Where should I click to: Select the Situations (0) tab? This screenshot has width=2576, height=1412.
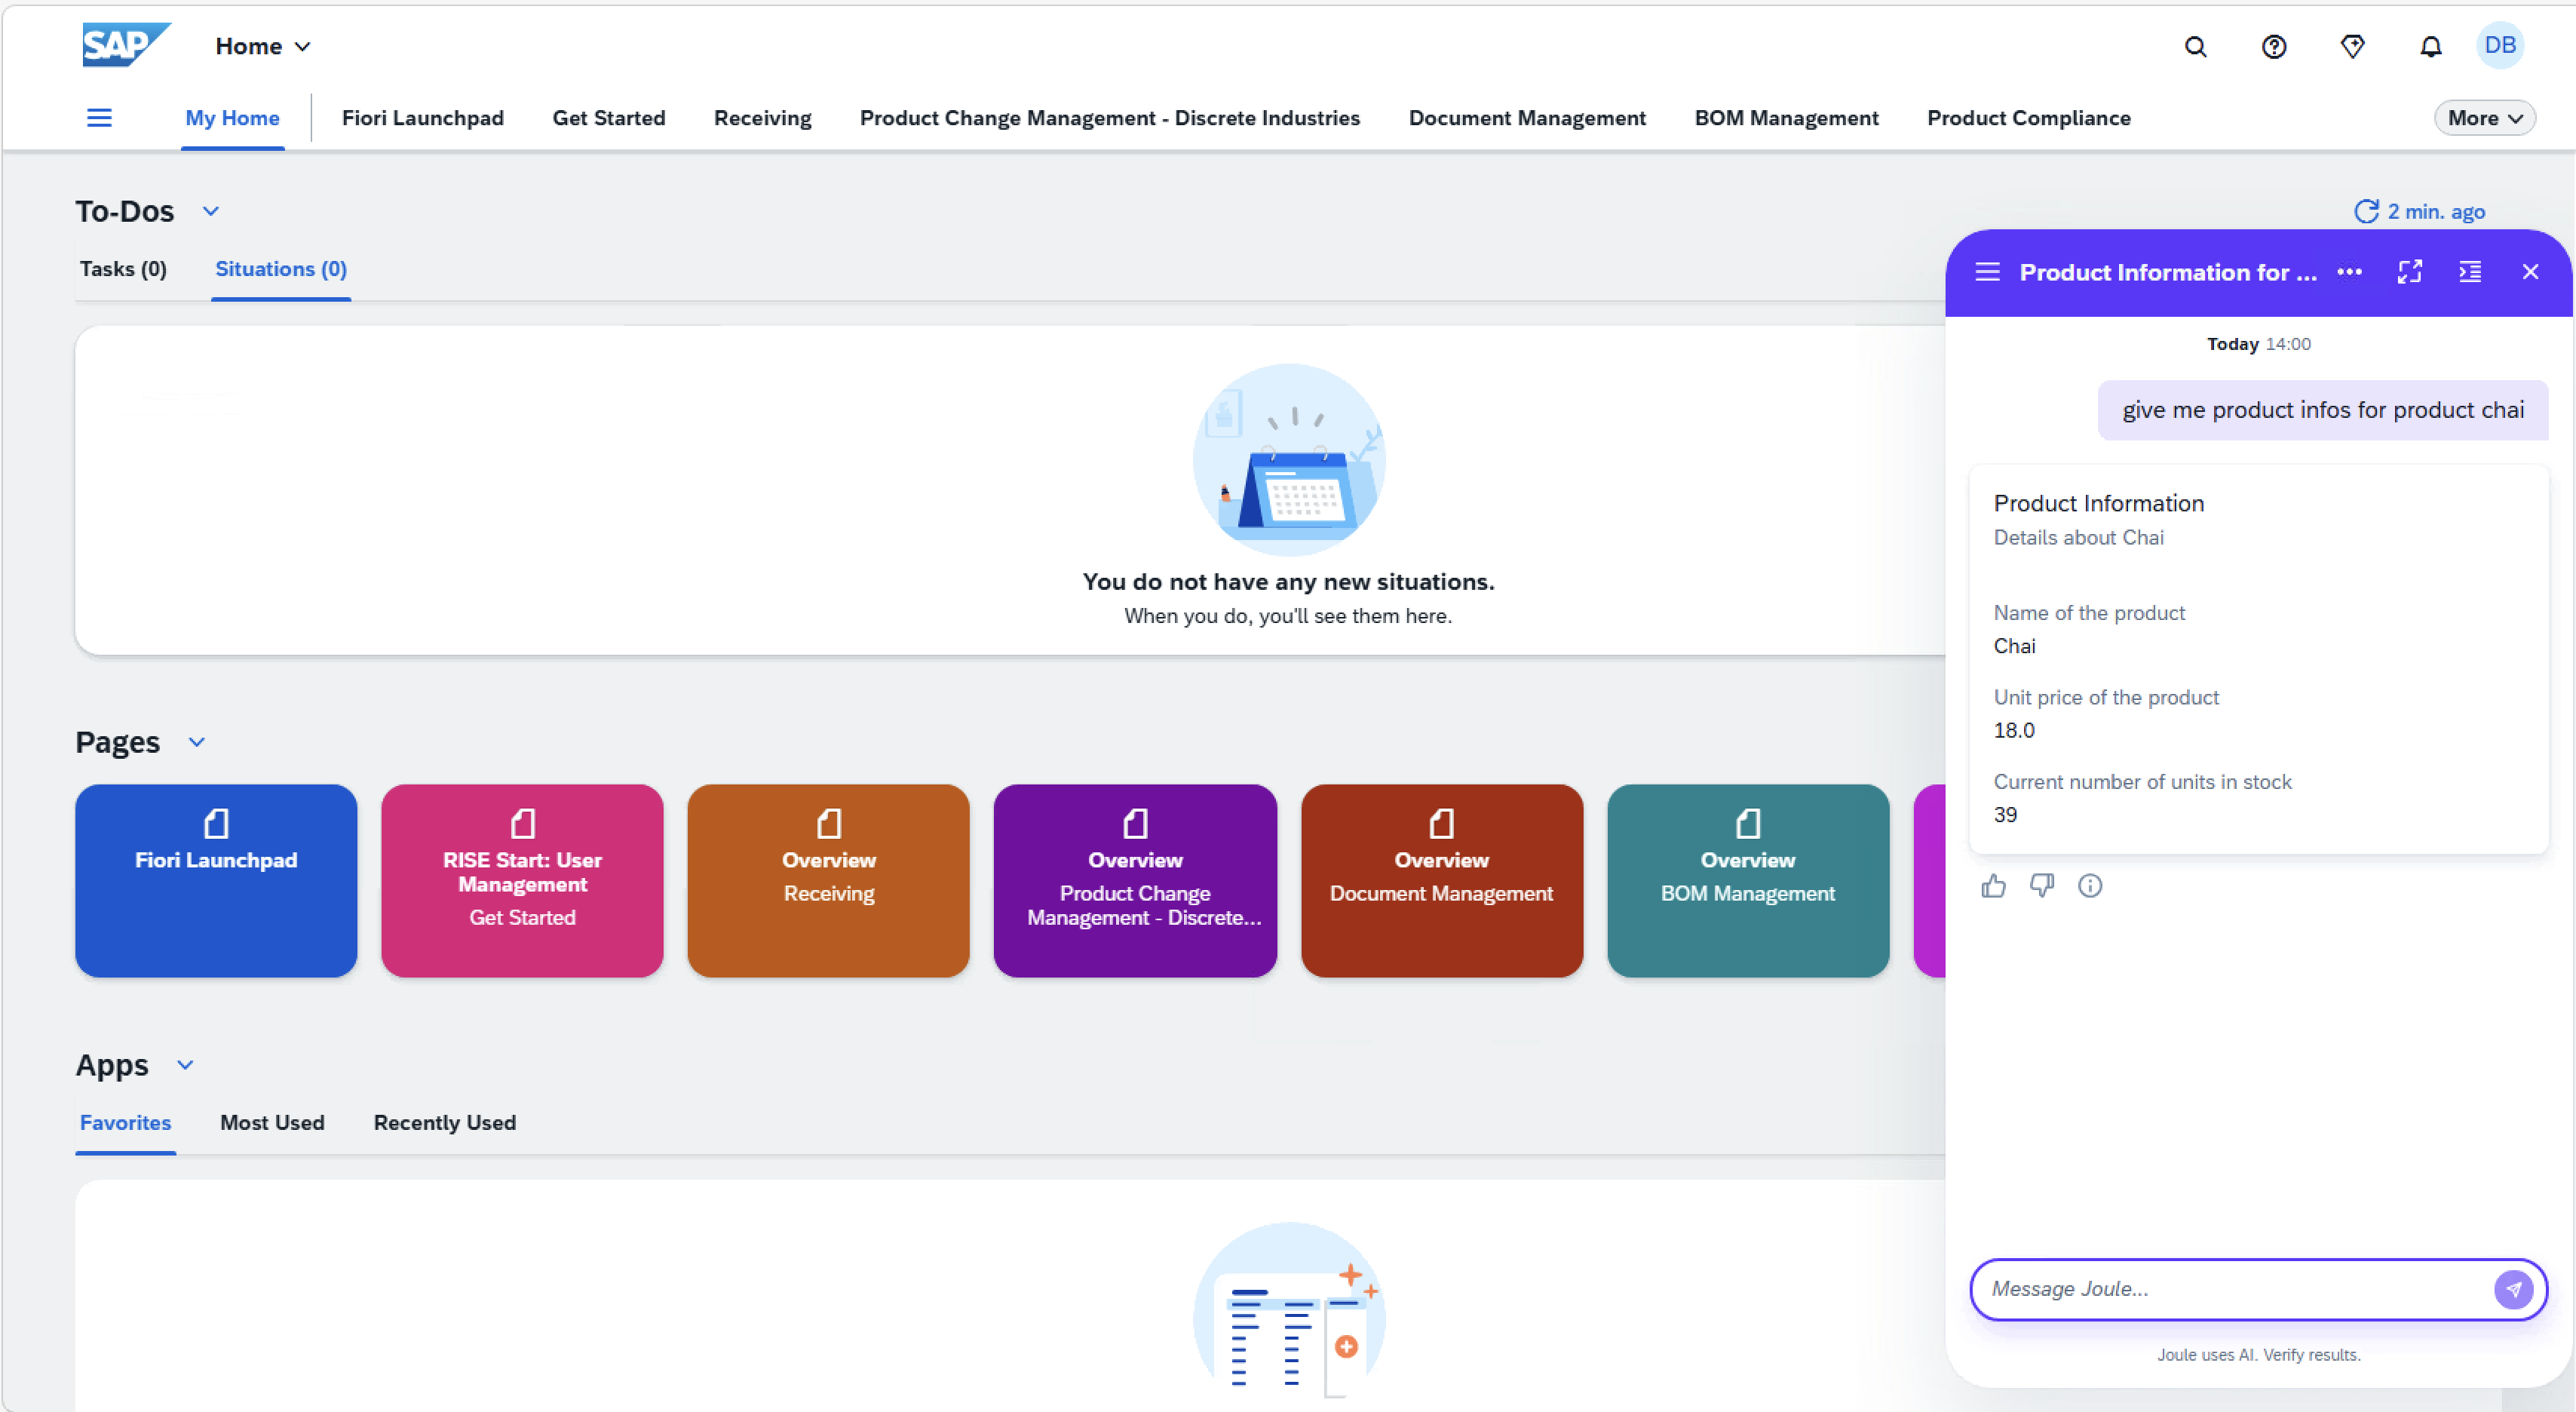coord(281,269)
